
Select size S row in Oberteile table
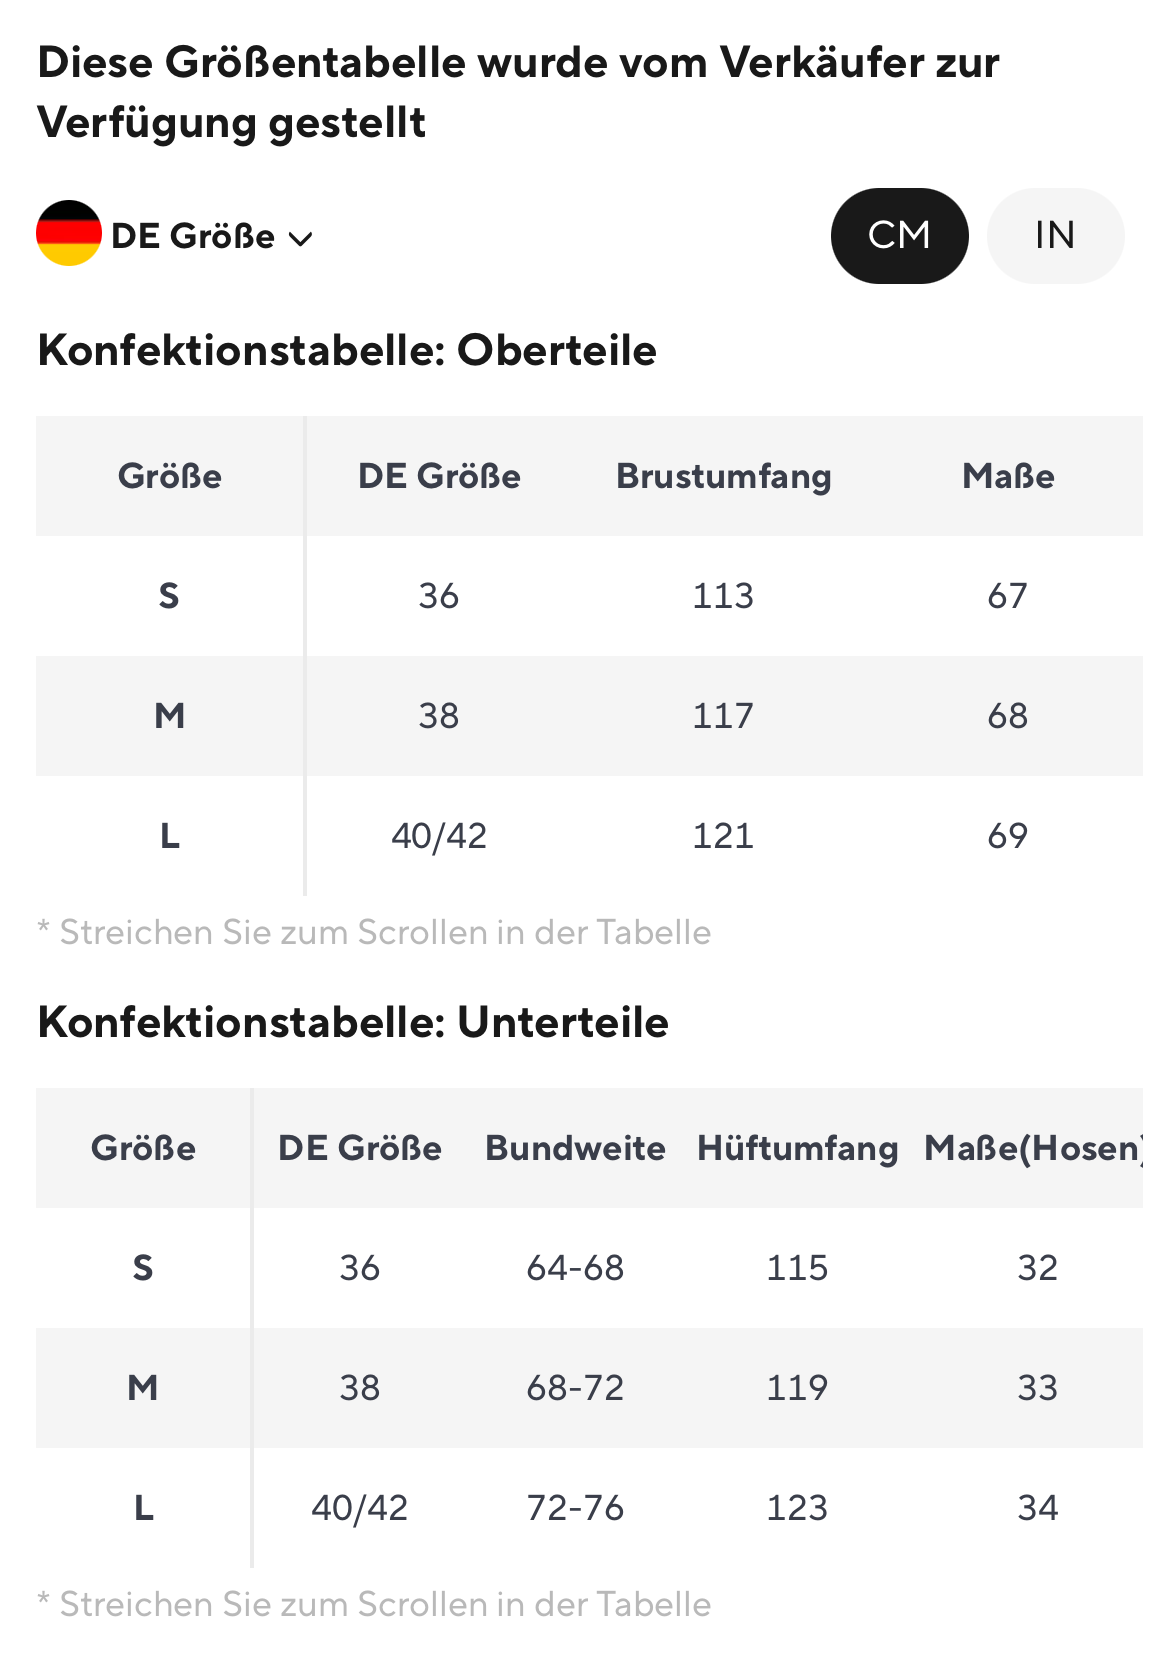point(169,596)
